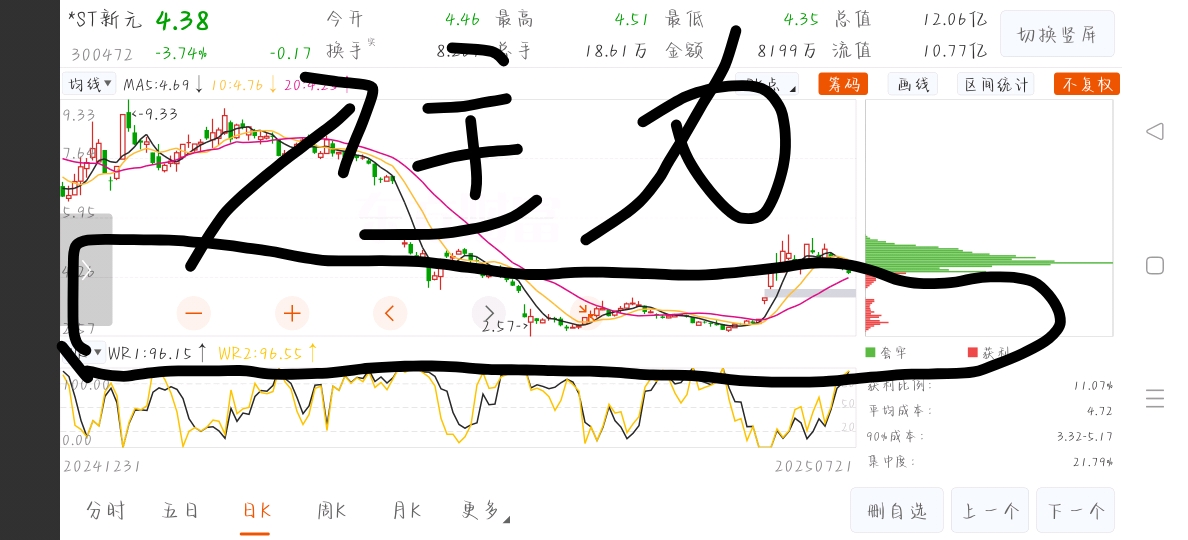Toggle the 画线 drawing mode
This screenshot has width=1188, height=540.
point(913,84)
